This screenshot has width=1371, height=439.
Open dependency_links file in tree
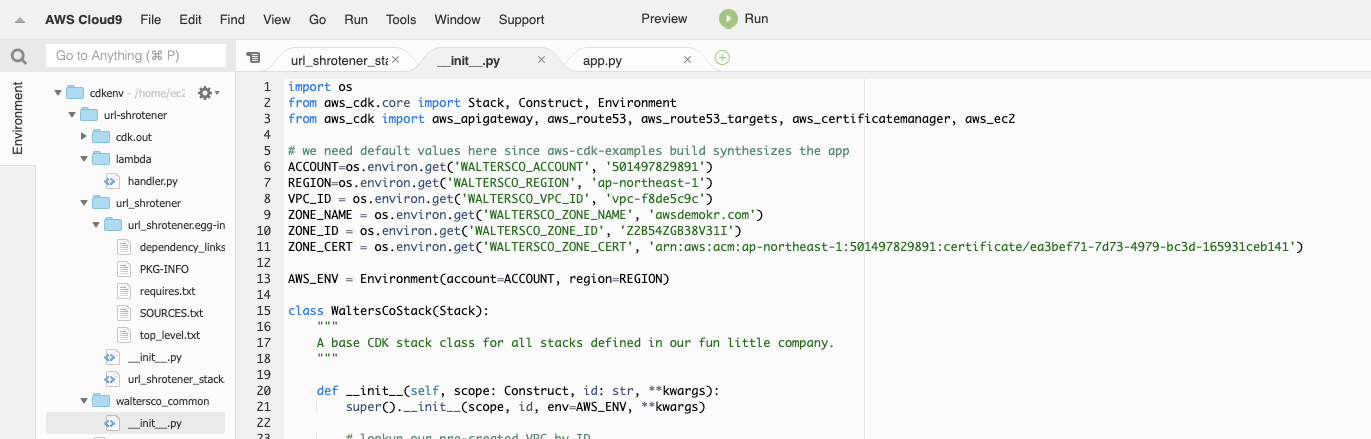click(x=182, y=247)
